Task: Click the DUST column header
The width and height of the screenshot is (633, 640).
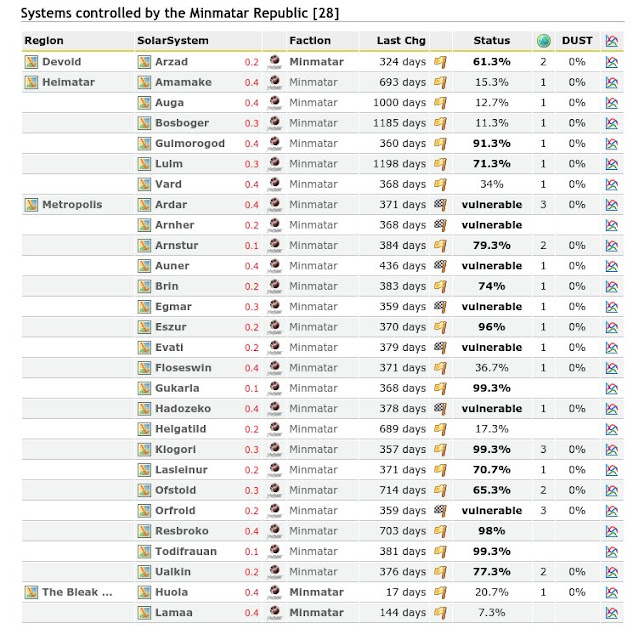Action: 577,41
